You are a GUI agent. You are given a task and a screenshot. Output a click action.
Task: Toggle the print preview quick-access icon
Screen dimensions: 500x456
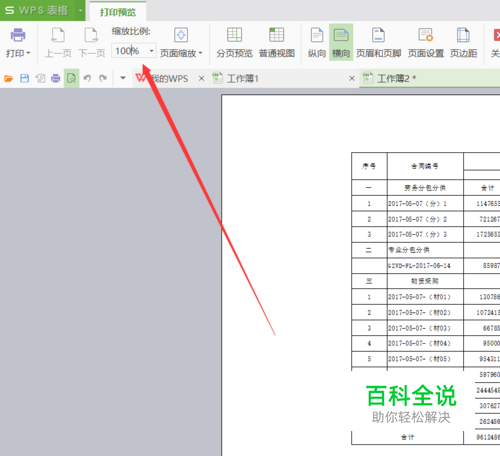[x=71, y=79]
